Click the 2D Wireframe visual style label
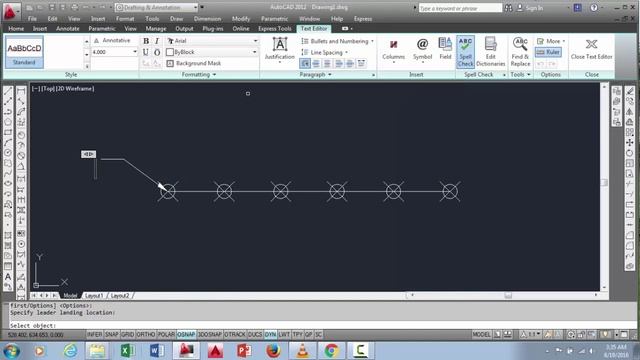Image resolution: width=640 pixels, height=360 pixels. click(75, 89)
